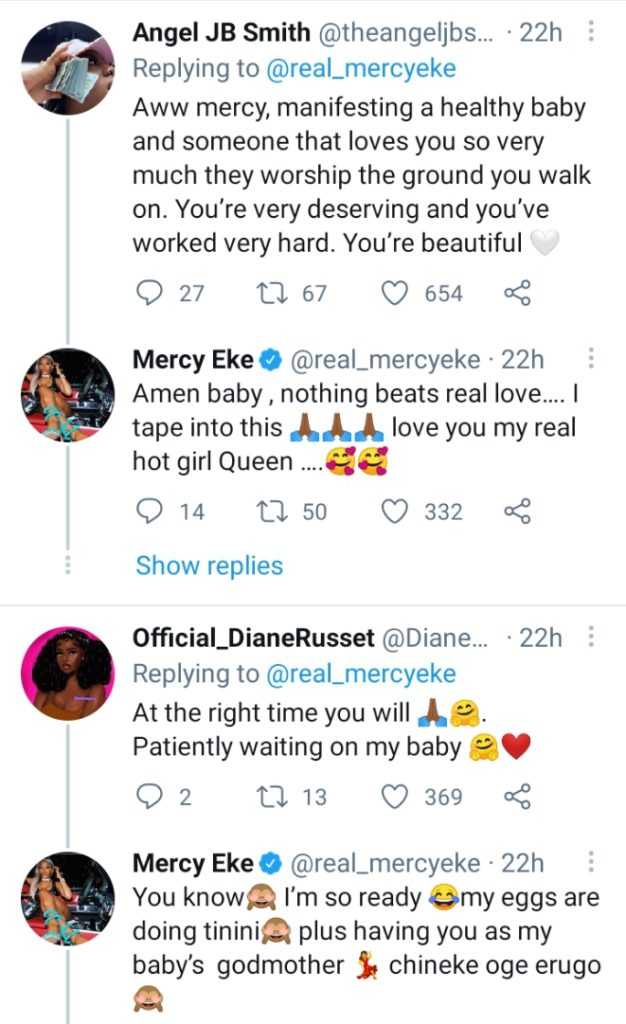
Task: Share Official_DianeRusset's tweet
Action: pyautogui.click(x=516, y=797)
